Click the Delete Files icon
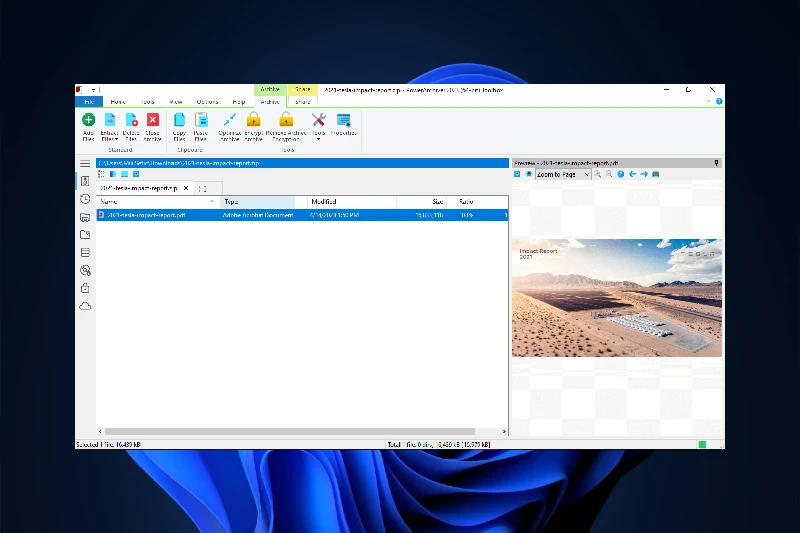 [131, 120]
